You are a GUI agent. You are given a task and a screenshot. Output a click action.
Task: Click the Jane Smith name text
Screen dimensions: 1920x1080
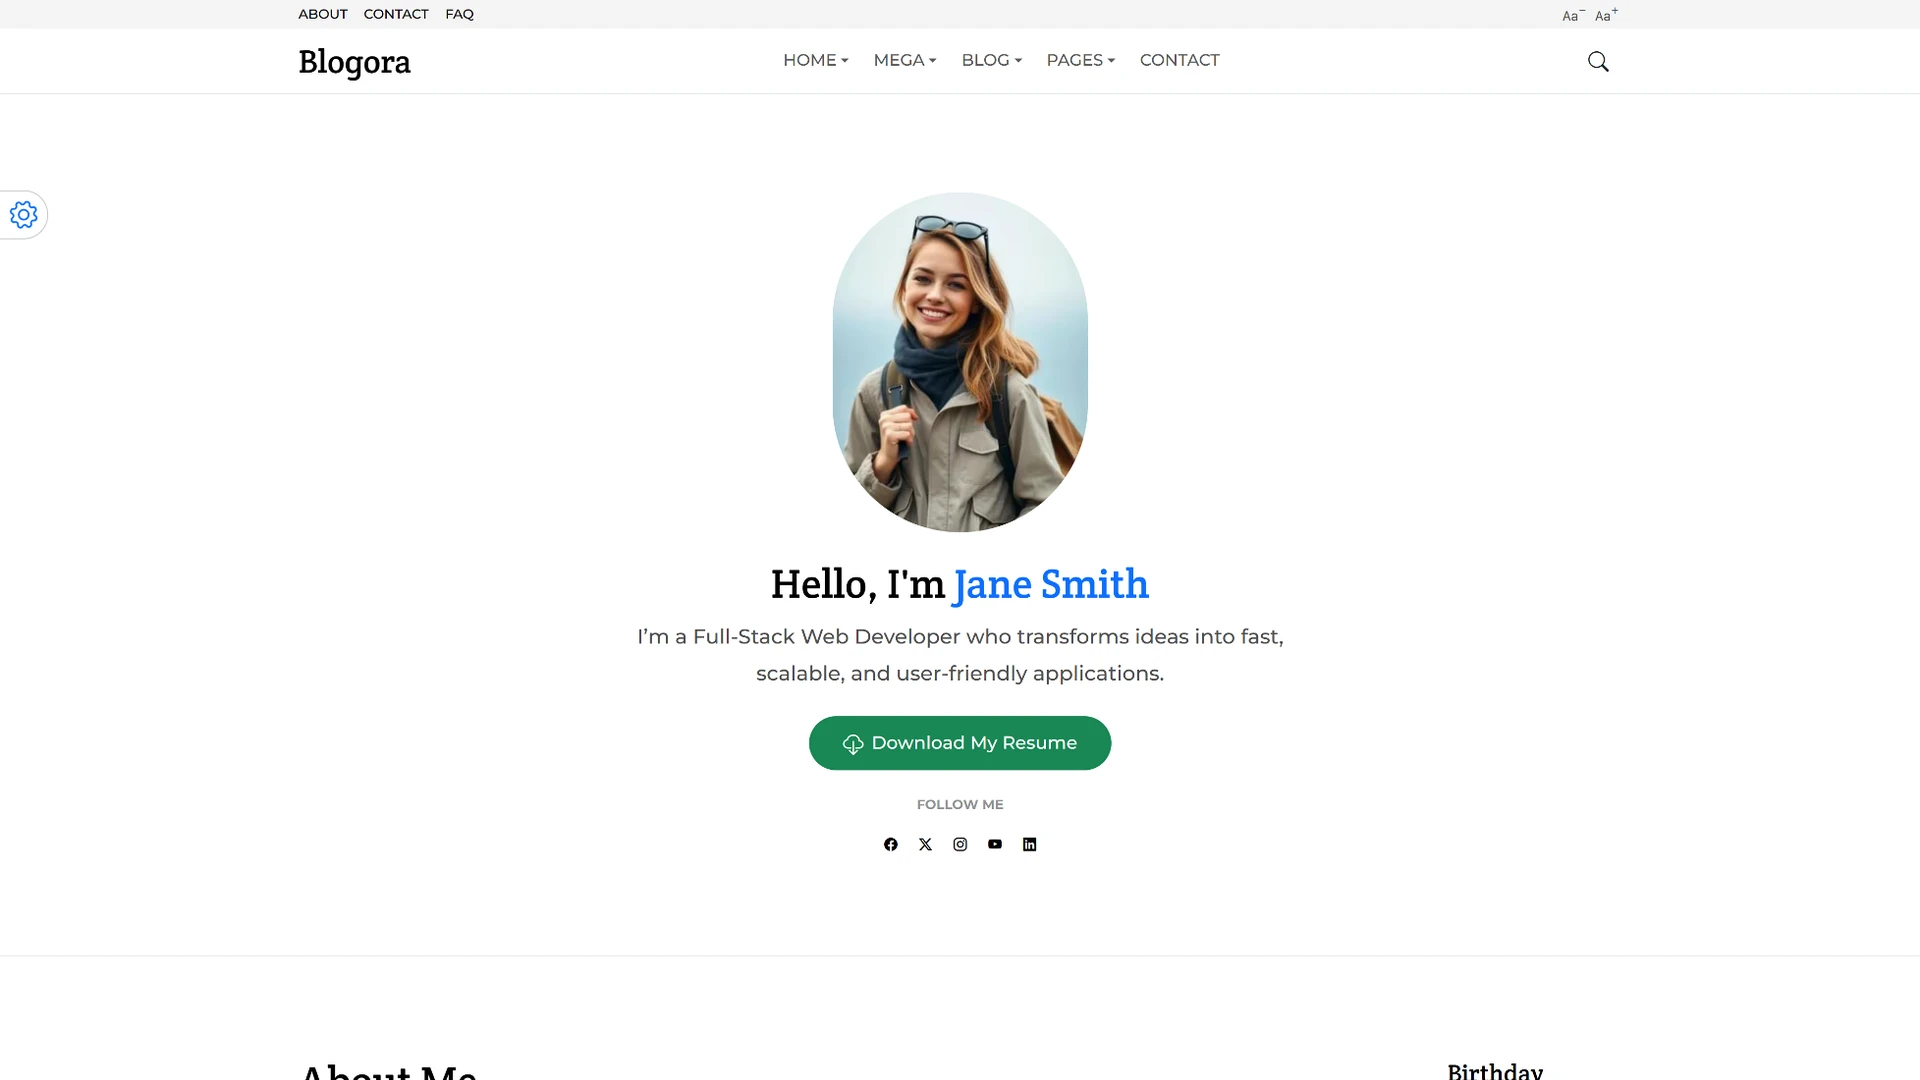(x=1051, y=585)
